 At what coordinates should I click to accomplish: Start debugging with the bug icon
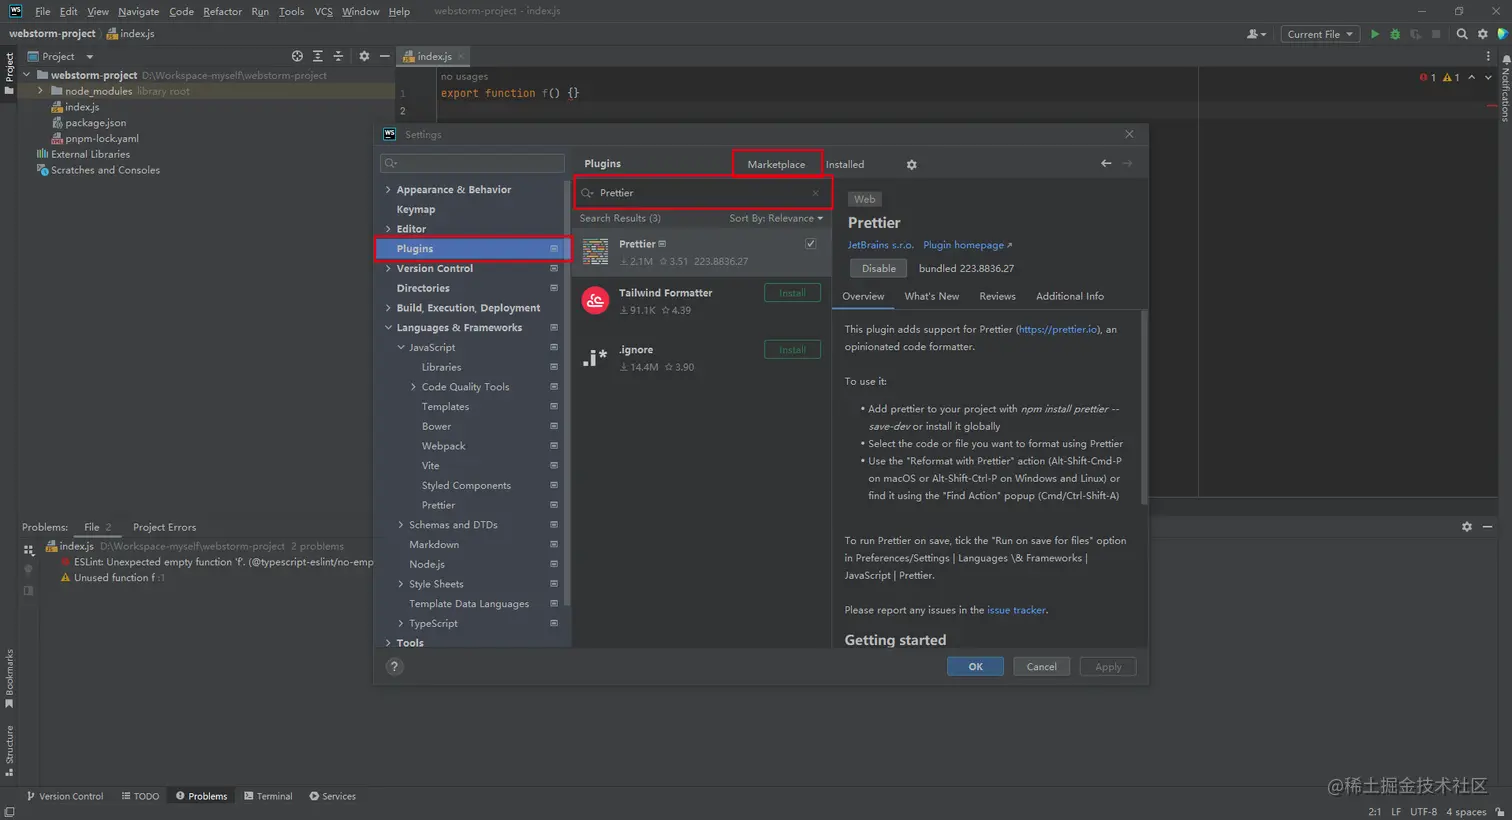1395,34
